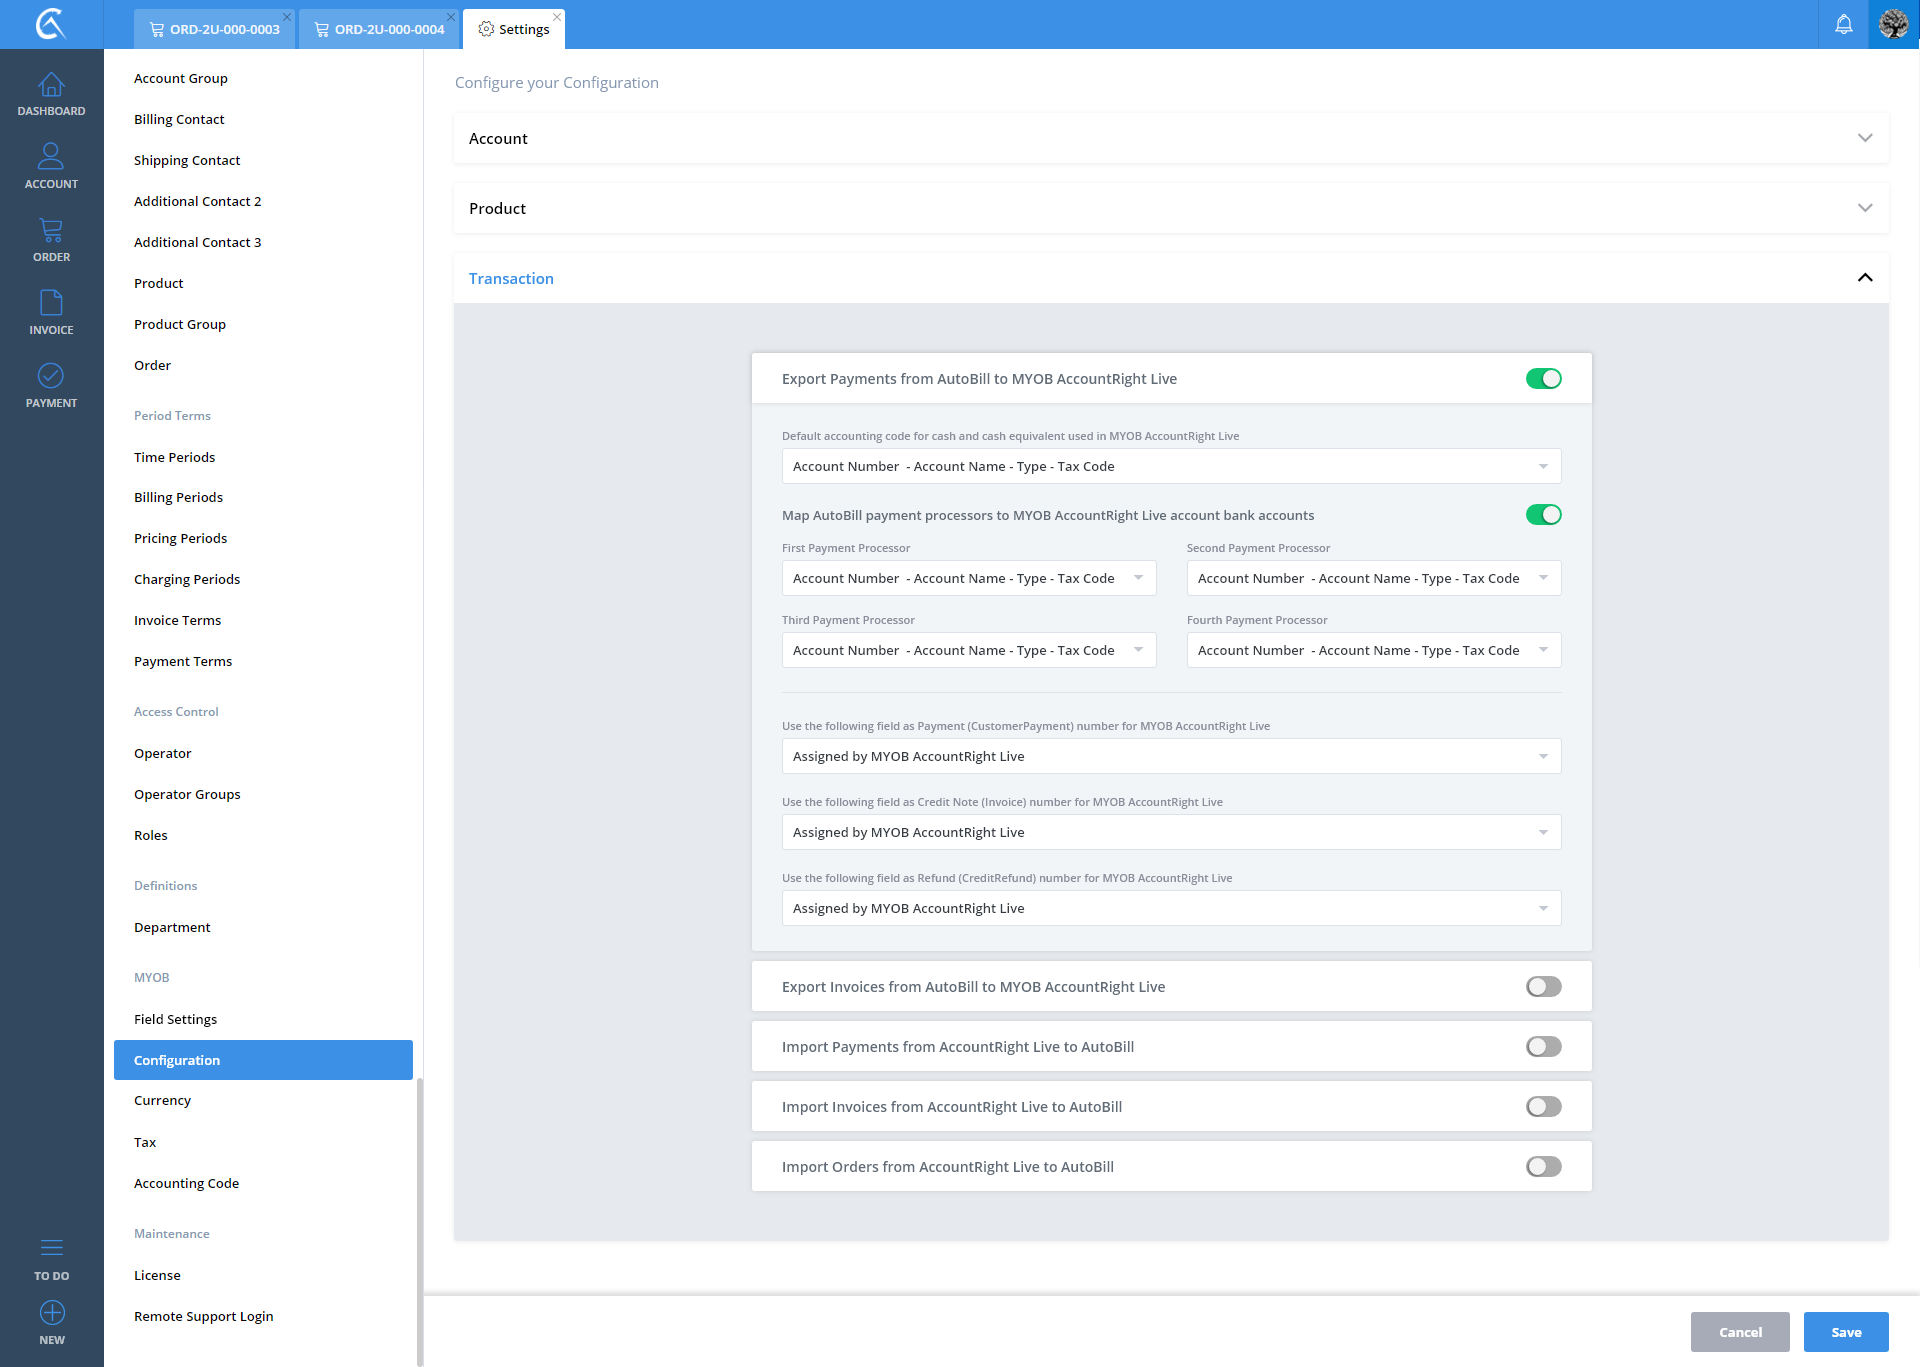Disable Export Payments to MYOB toggle

pos(1543,379)
